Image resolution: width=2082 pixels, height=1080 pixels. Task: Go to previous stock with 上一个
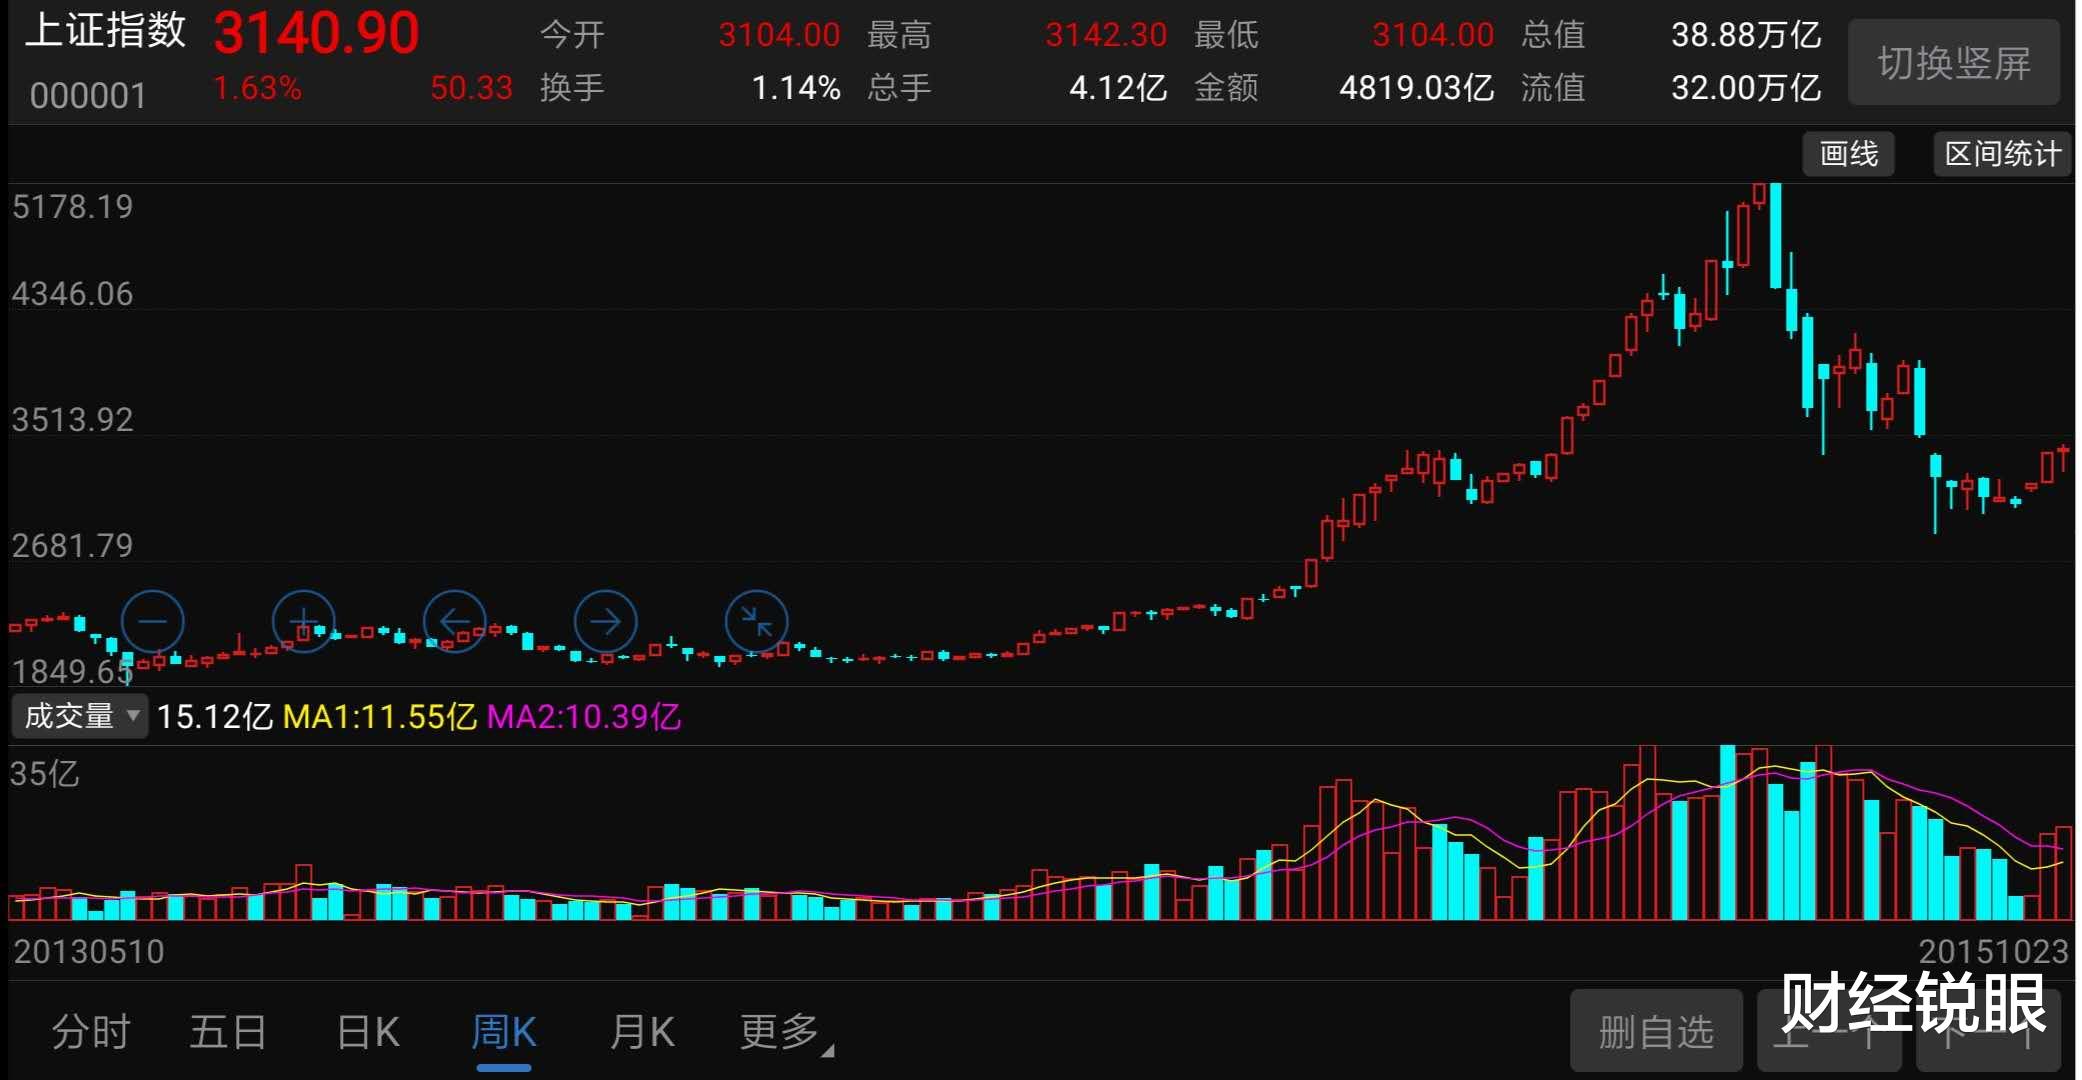click(1830, 1032)
